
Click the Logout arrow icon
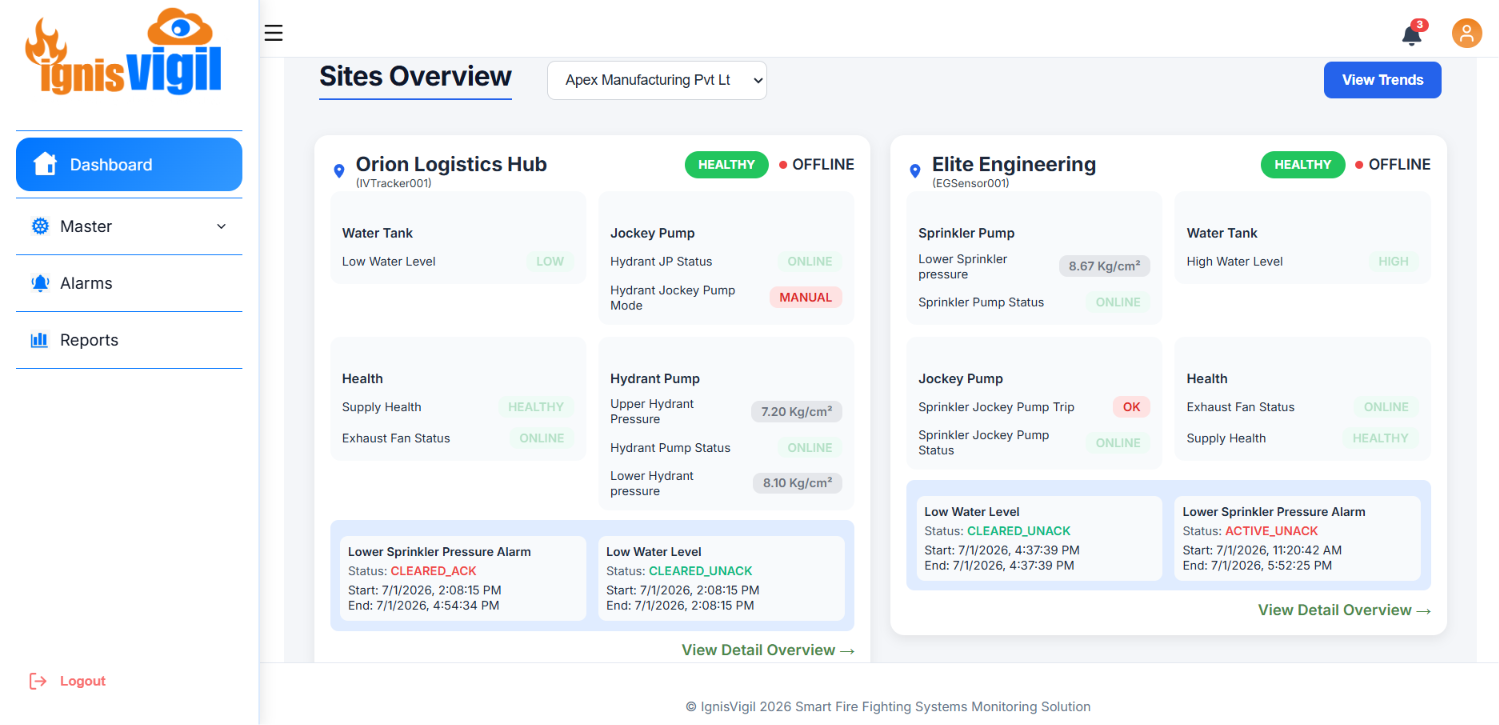tap(38, 681)
